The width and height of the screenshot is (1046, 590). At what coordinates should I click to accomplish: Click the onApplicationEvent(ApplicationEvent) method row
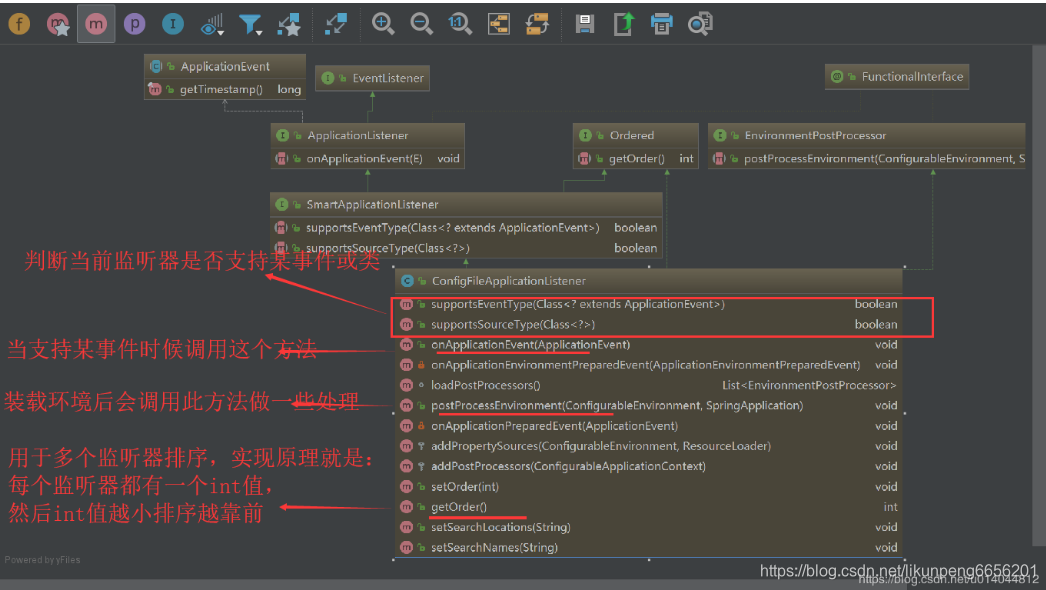(x=648, y=344)
